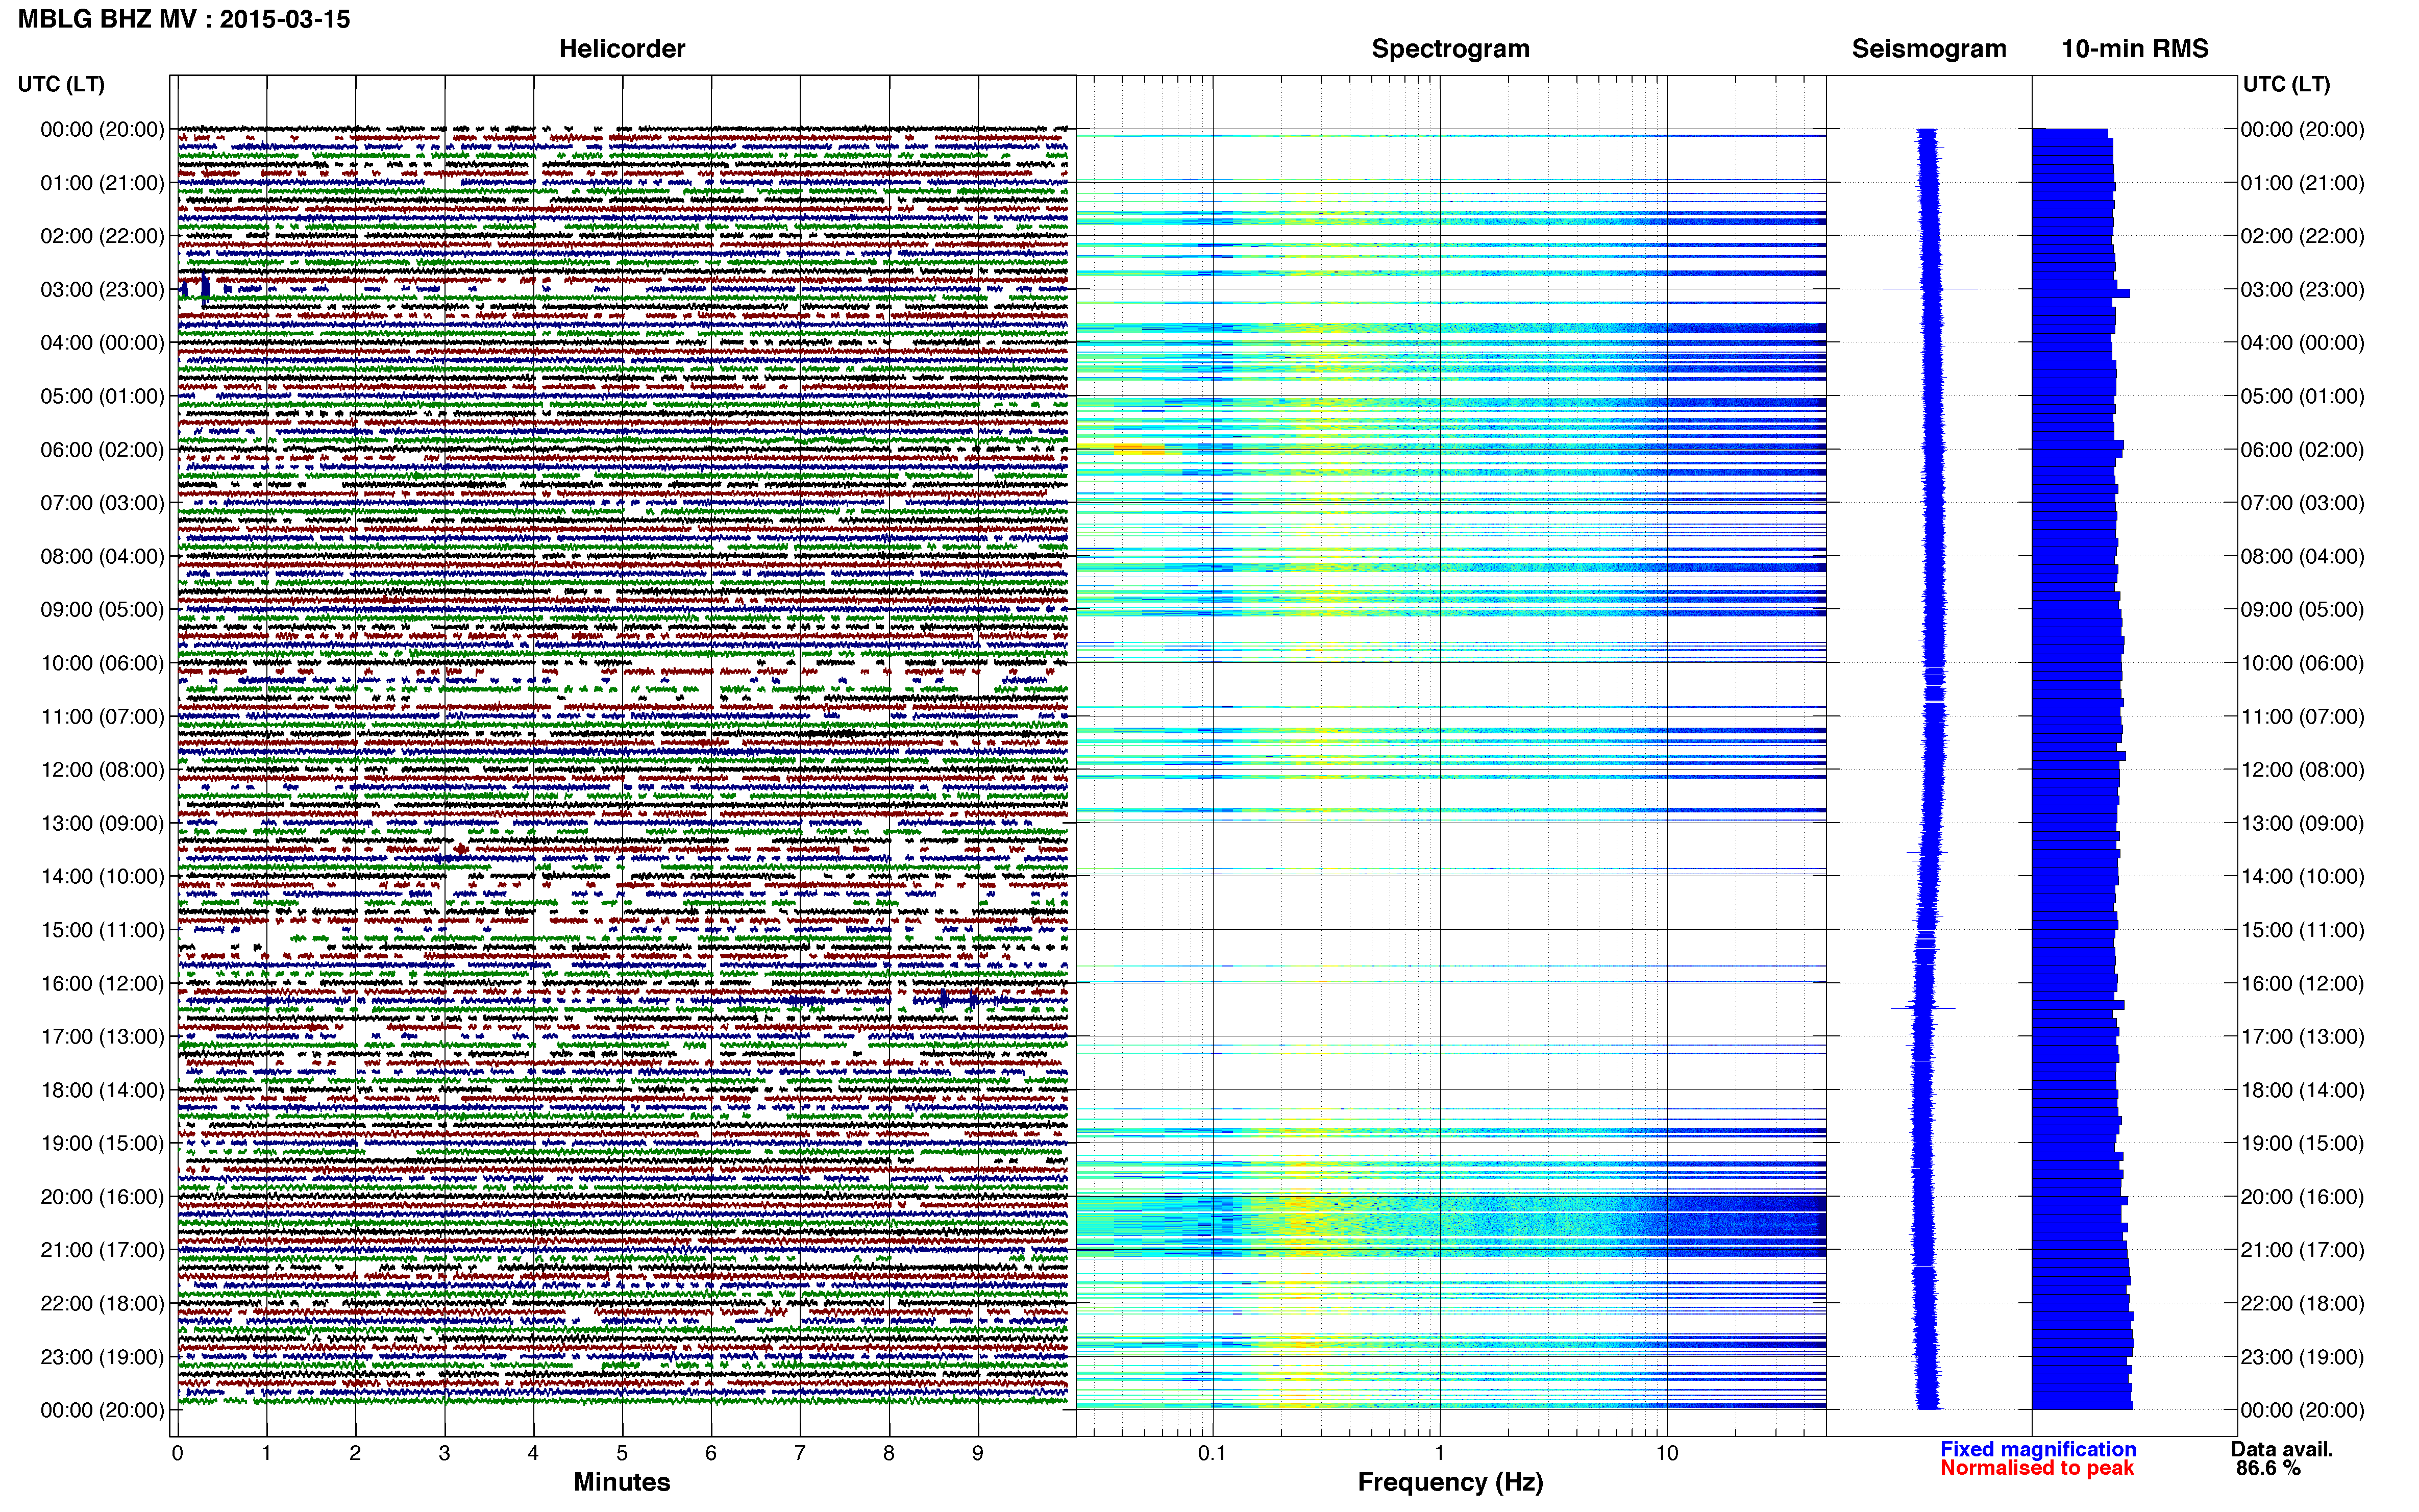Click tick '1' on the Frequency axis
Viewport: 2419px width, 1512px height.
[1440, 1454]
